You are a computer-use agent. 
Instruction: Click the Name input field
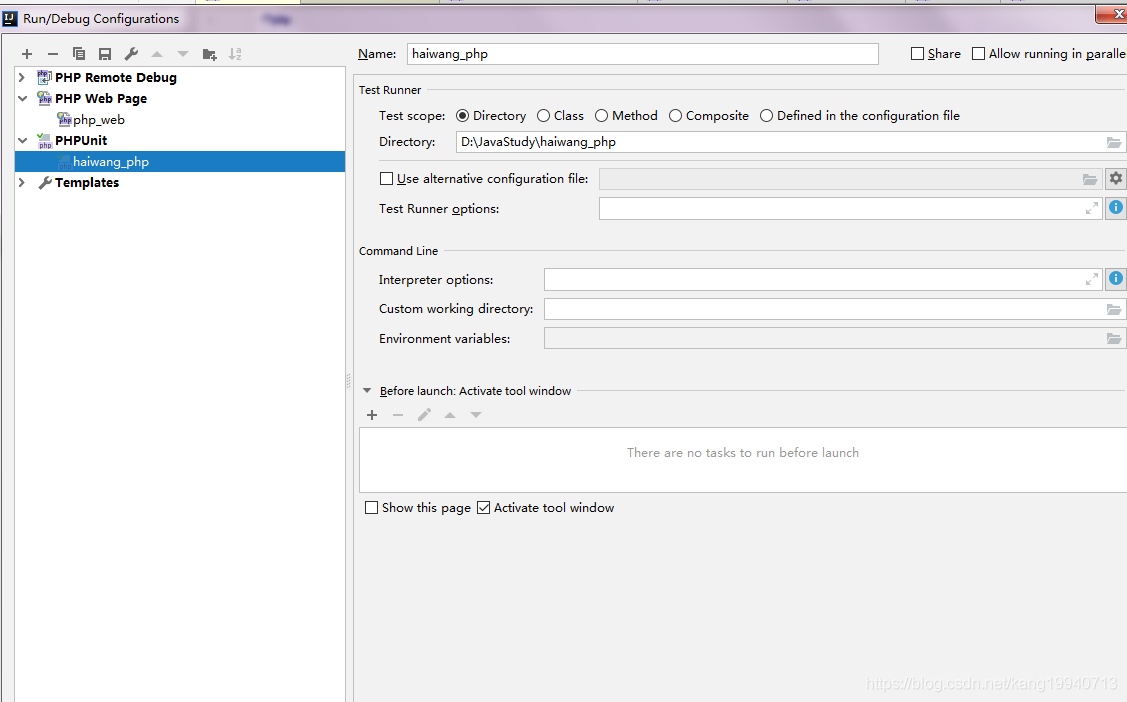(x=643, y=54)
